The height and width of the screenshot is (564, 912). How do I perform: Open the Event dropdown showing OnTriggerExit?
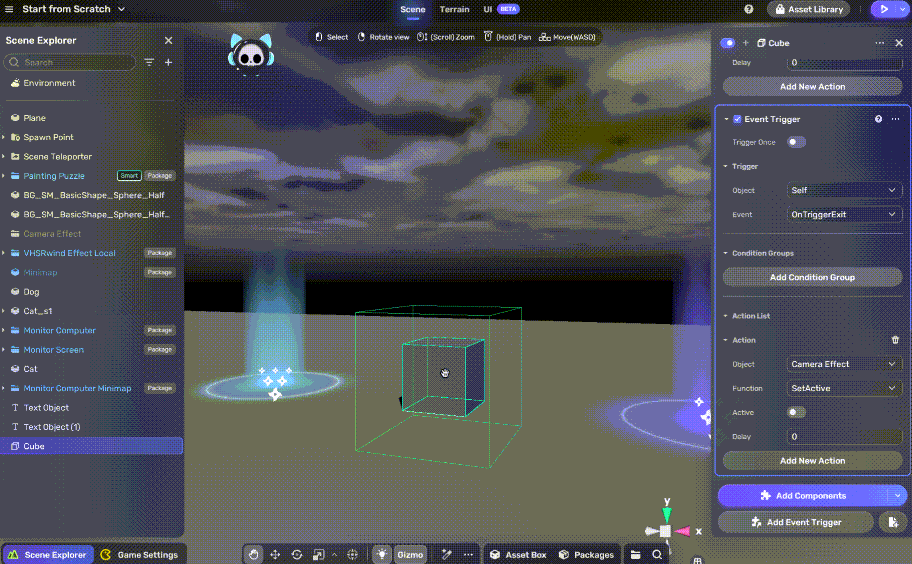(844, 214)
